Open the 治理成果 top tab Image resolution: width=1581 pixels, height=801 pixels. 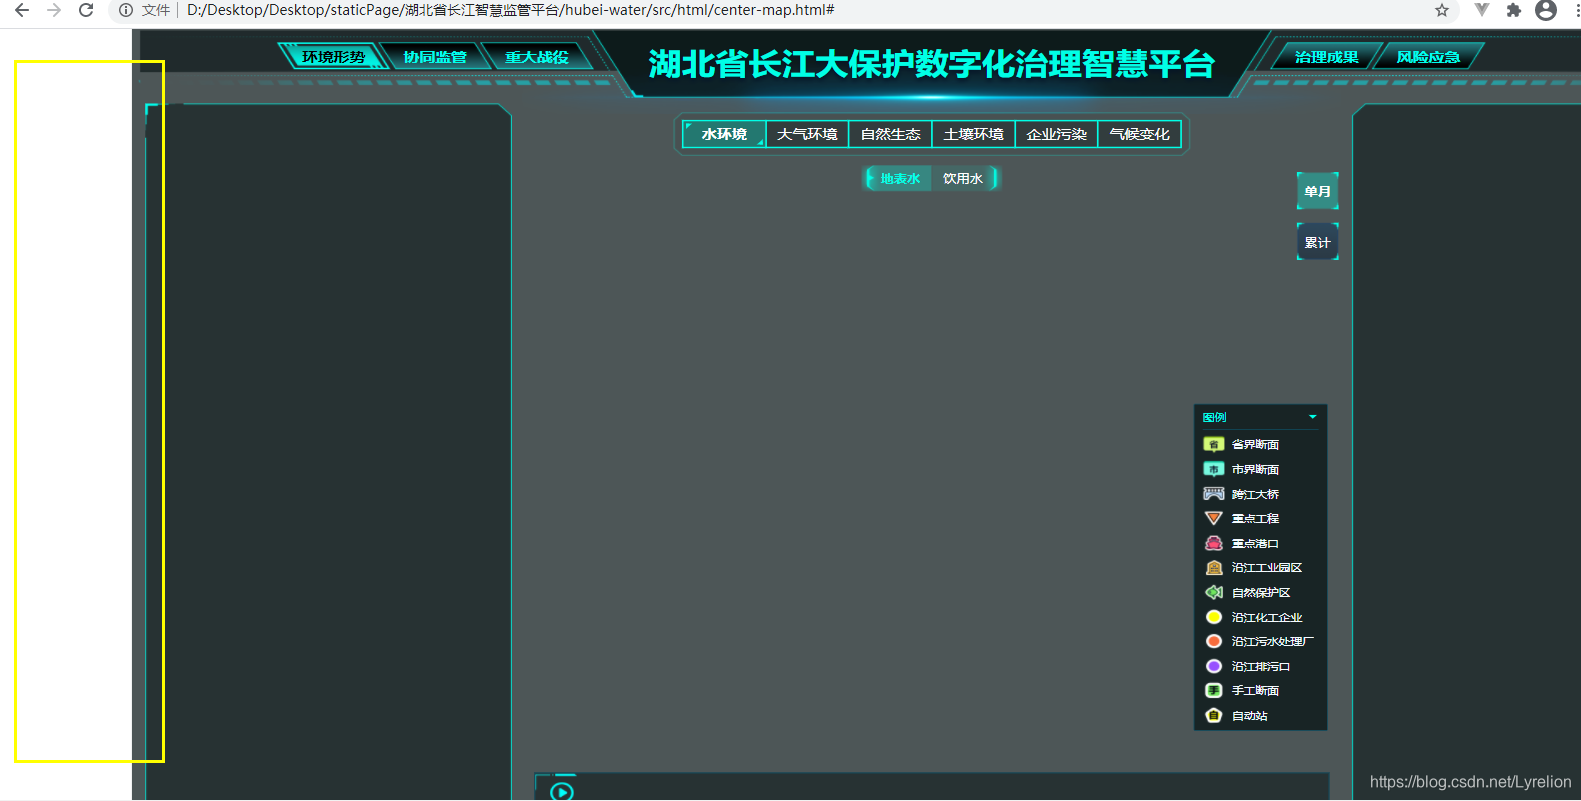pyautogui.click(x=1327, y=57)
